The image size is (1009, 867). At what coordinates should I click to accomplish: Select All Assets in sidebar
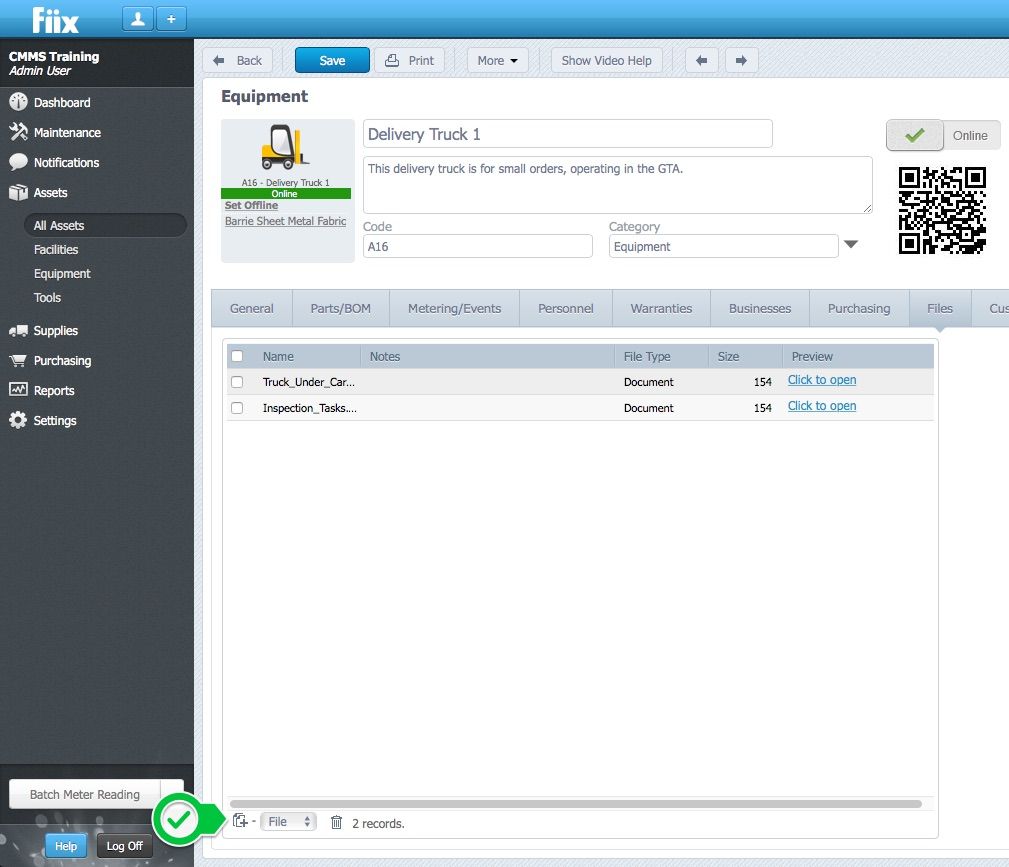point(105,225)
